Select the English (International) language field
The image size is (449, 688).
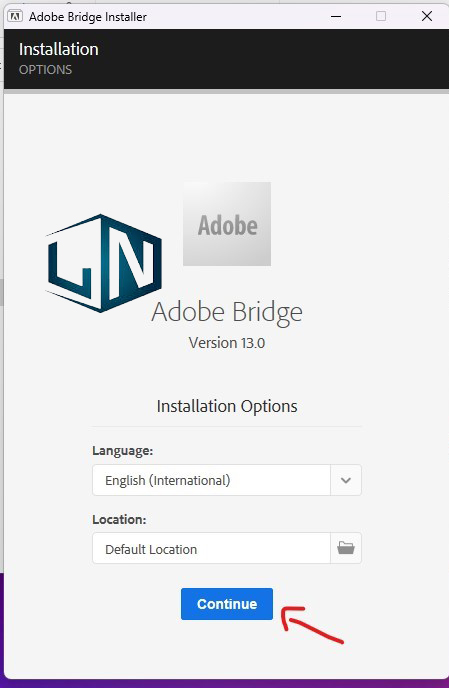211,480
